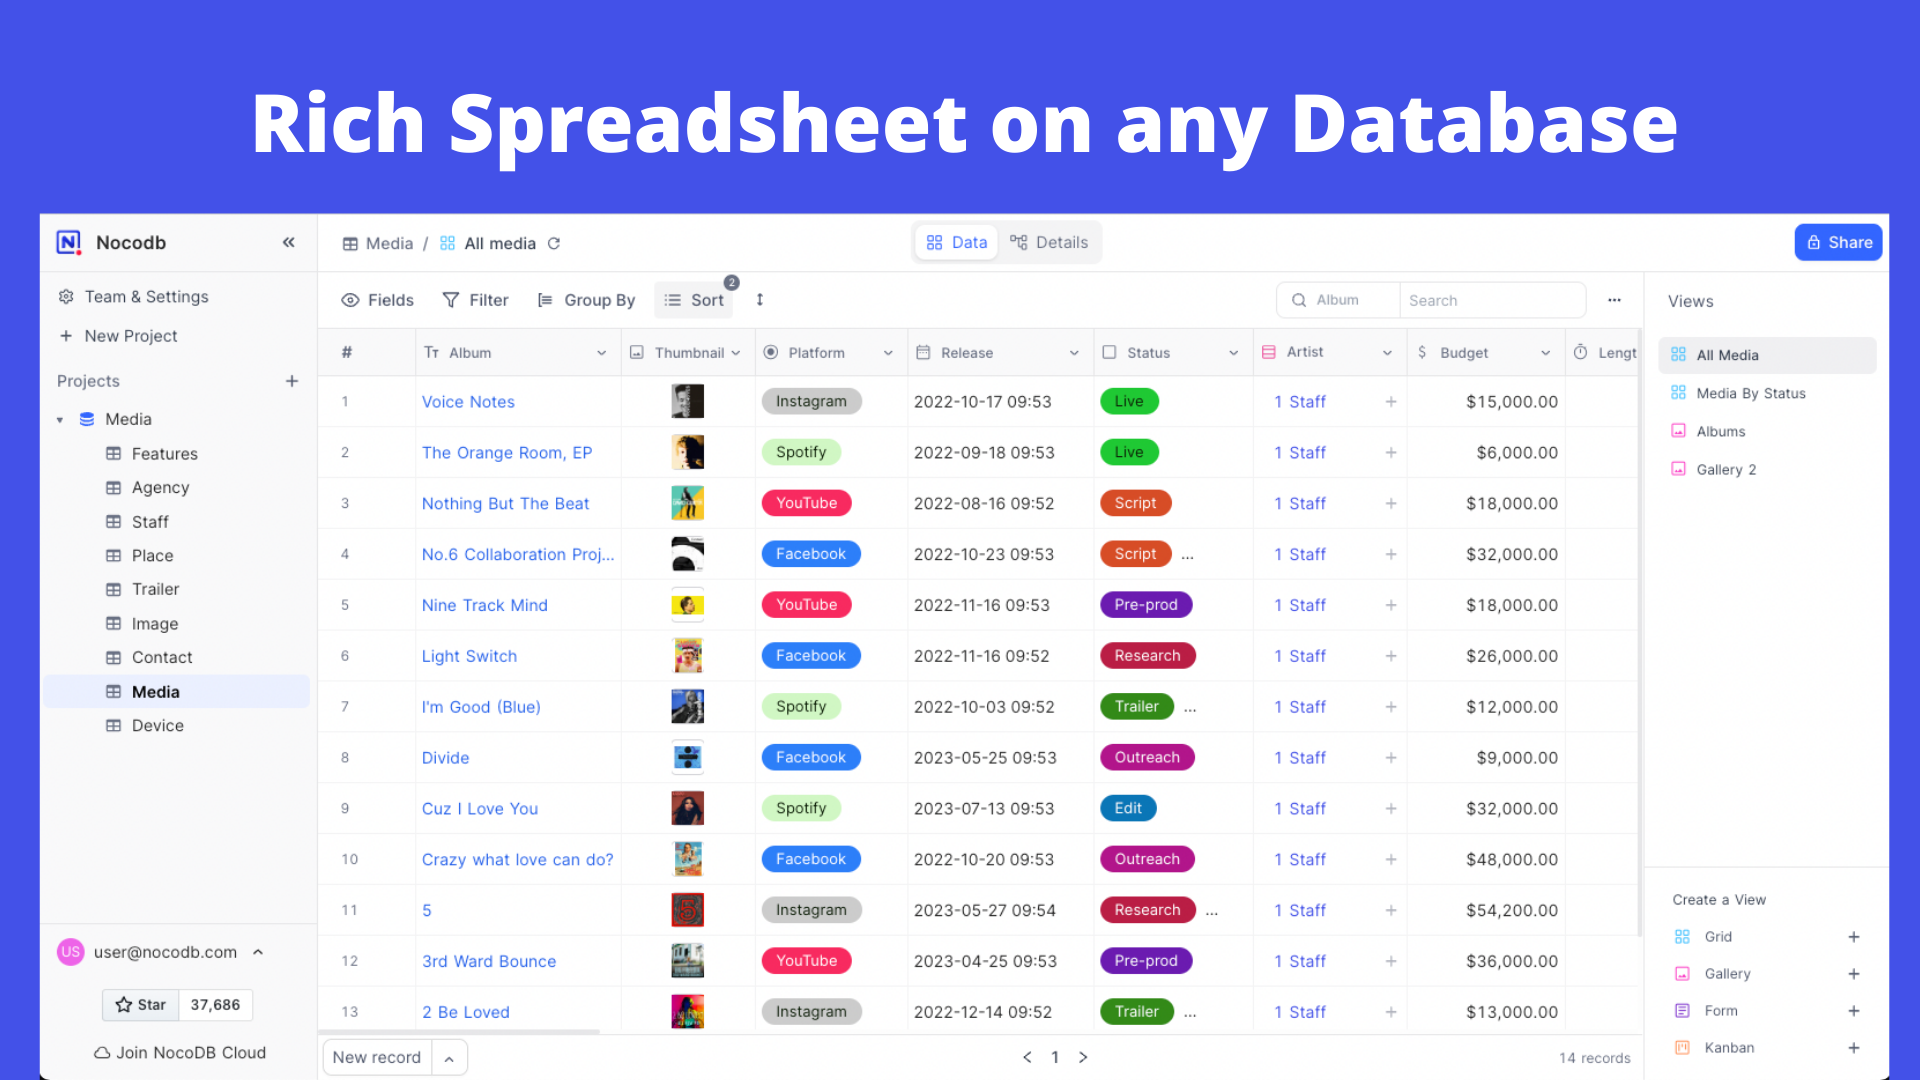Switch to the Data view toggle
This screenshot has width=1920, height=1080.
[956, 242]
